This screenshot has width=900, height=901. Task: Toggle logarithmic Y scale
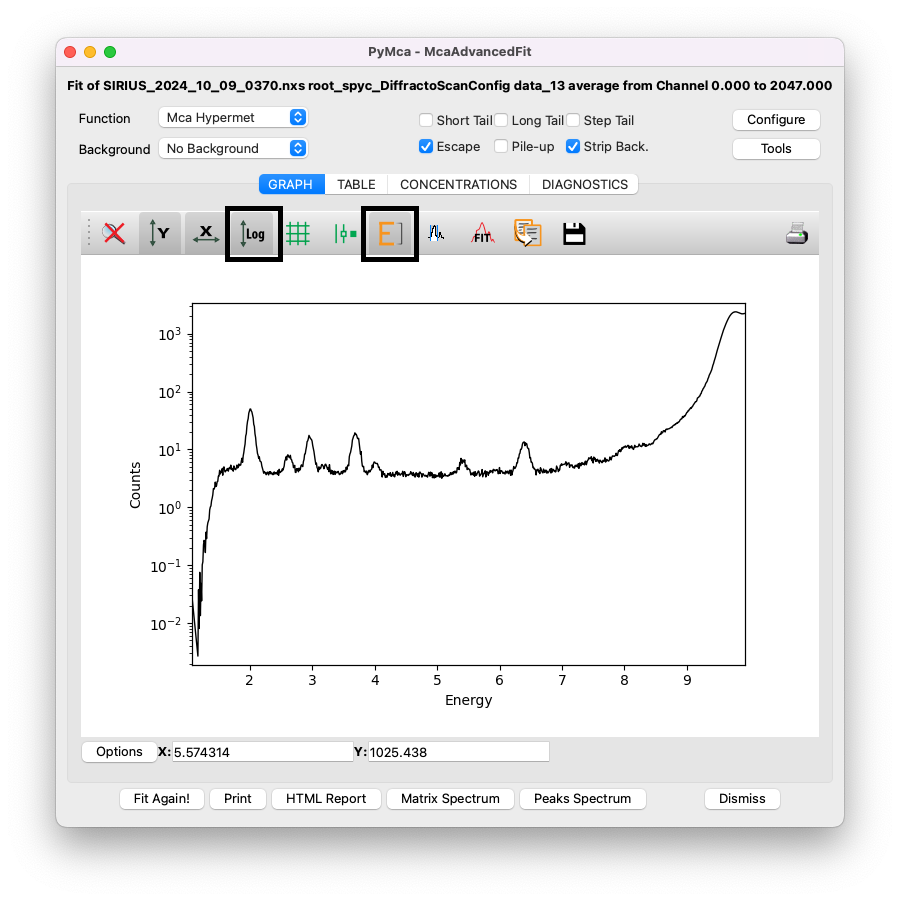[253, 234]
